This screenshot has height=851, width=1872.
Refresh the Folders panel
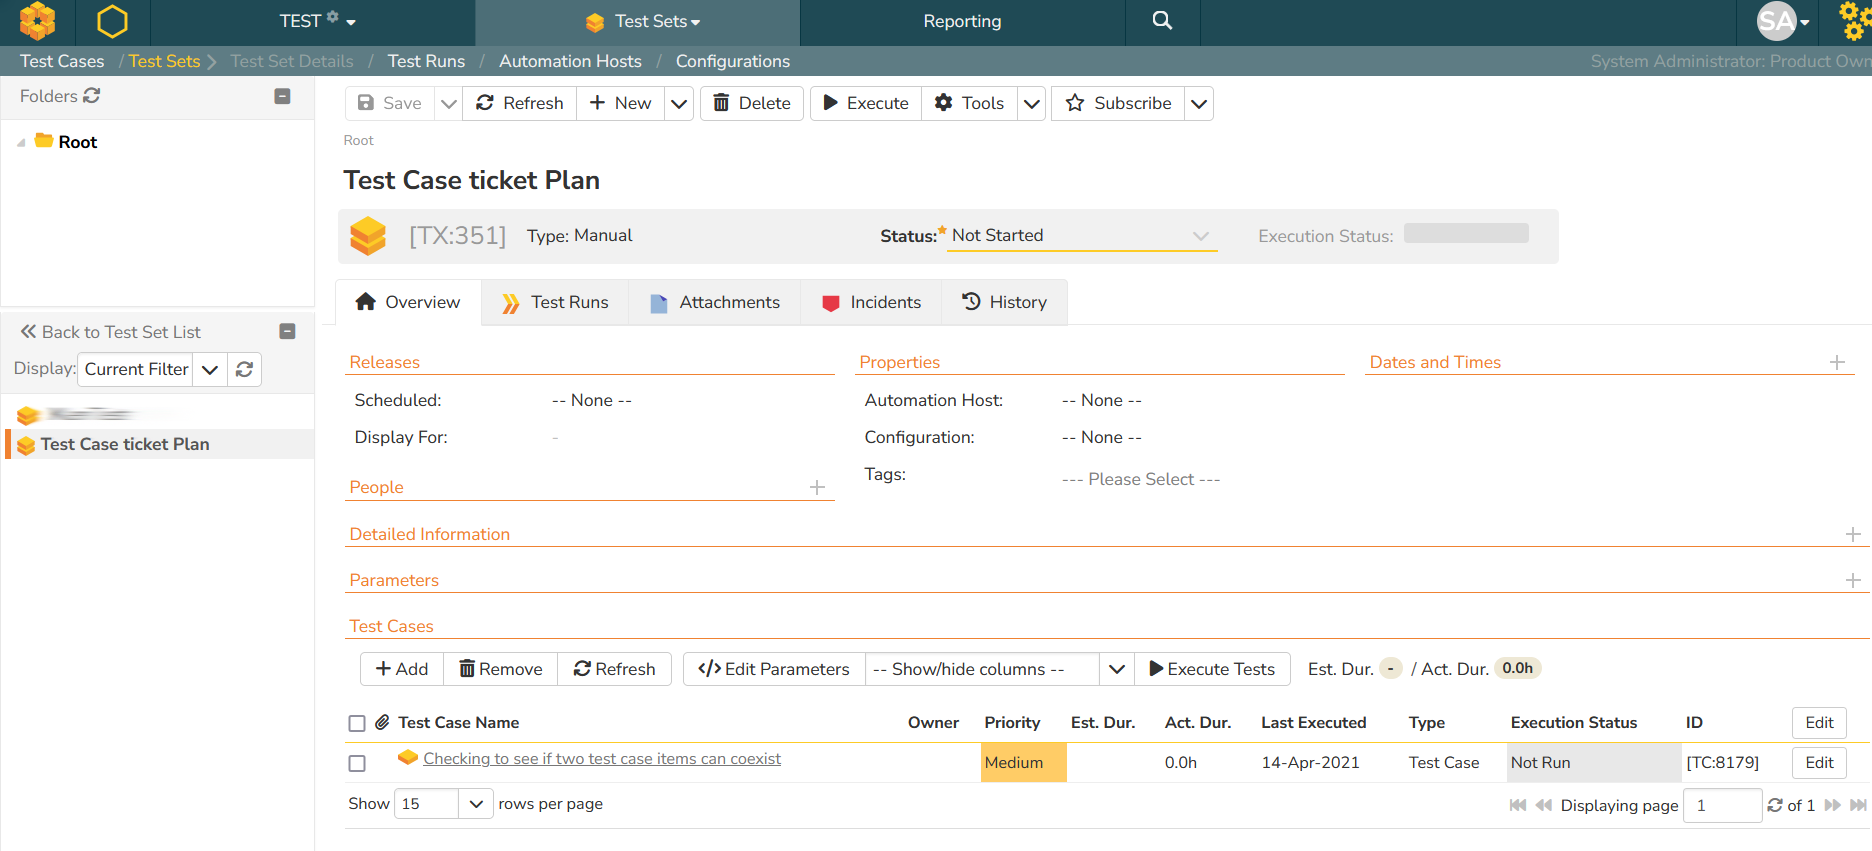pos(92,96)
